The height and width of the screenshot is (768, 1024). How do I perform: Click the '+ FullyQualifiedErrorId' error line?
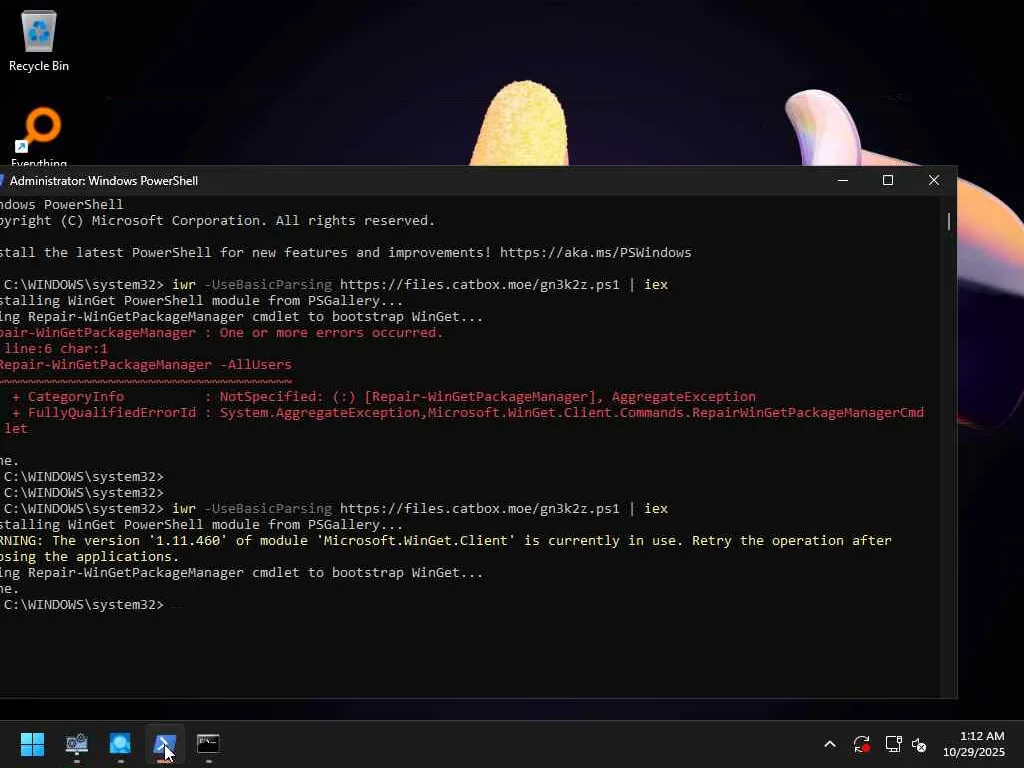point(468,413)
